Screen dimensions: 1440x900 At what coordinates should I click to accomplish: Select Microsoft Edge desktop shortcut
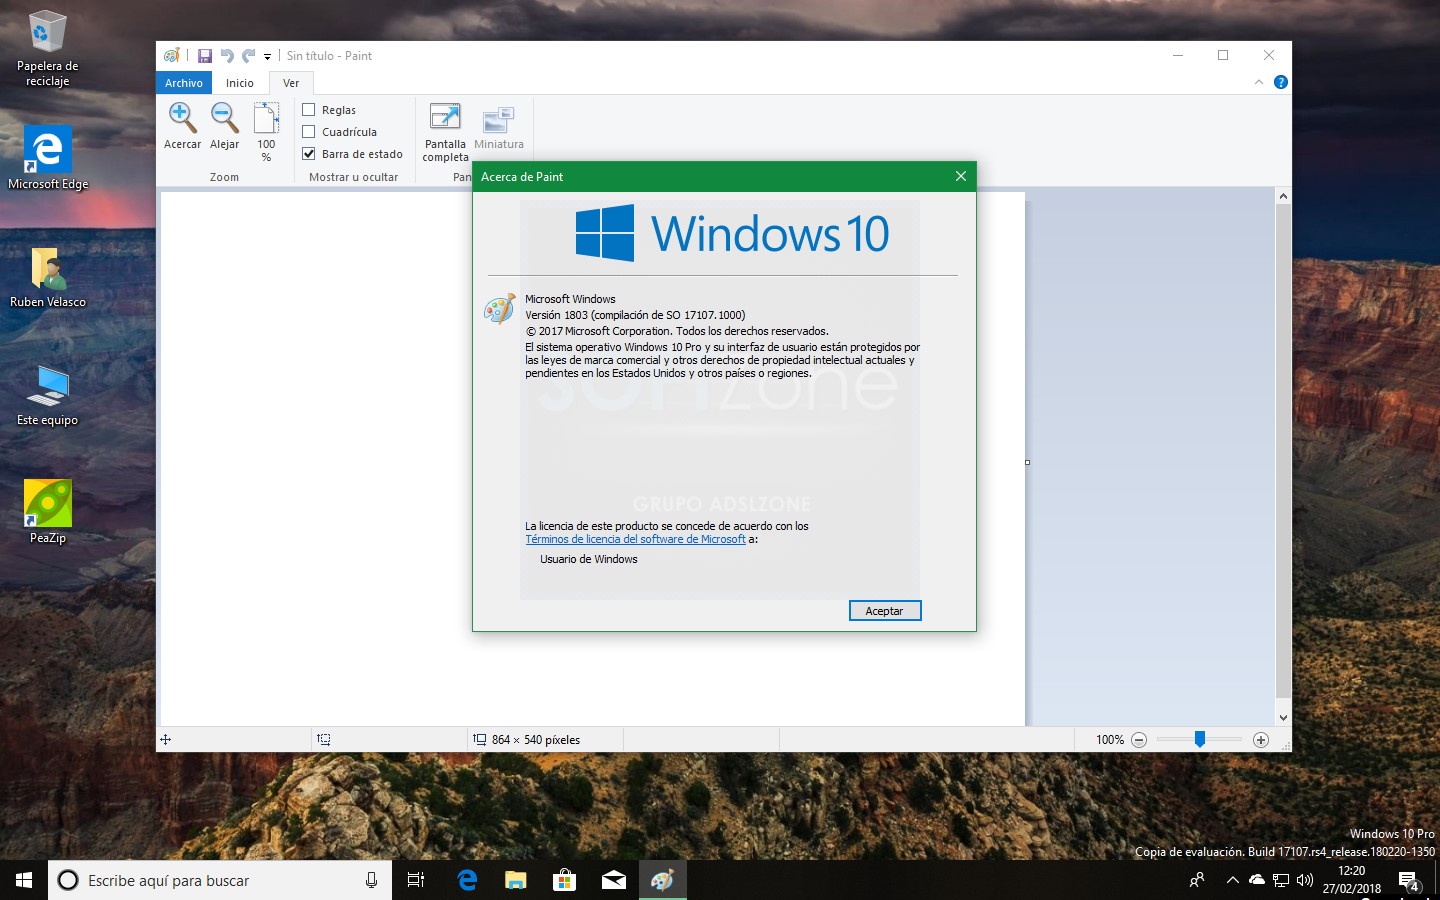[48, 158]
